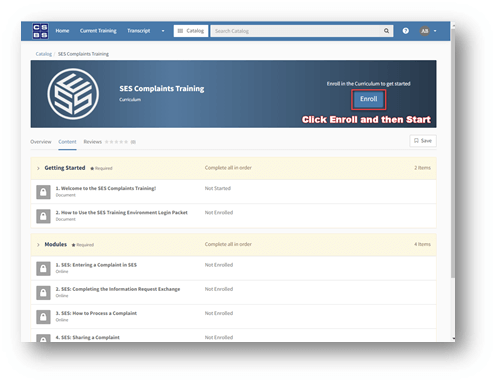Viewport: 497px width, 384px height.
Task: Click the SES curriculum logo
Action: (x=73, y=94)
